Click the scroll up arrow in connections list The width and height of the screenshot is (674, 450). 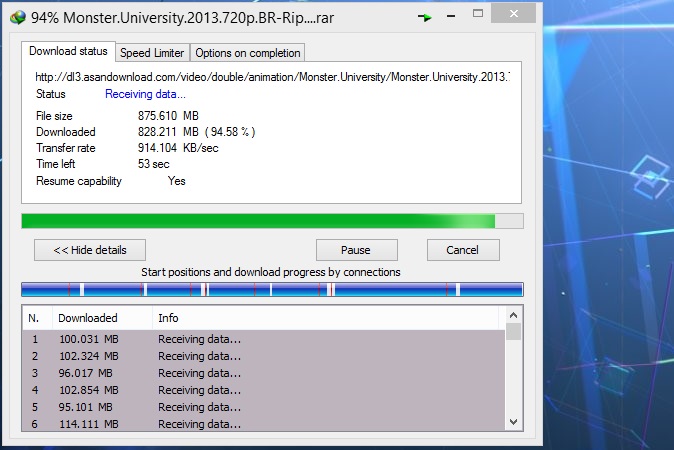click(513, 315)
